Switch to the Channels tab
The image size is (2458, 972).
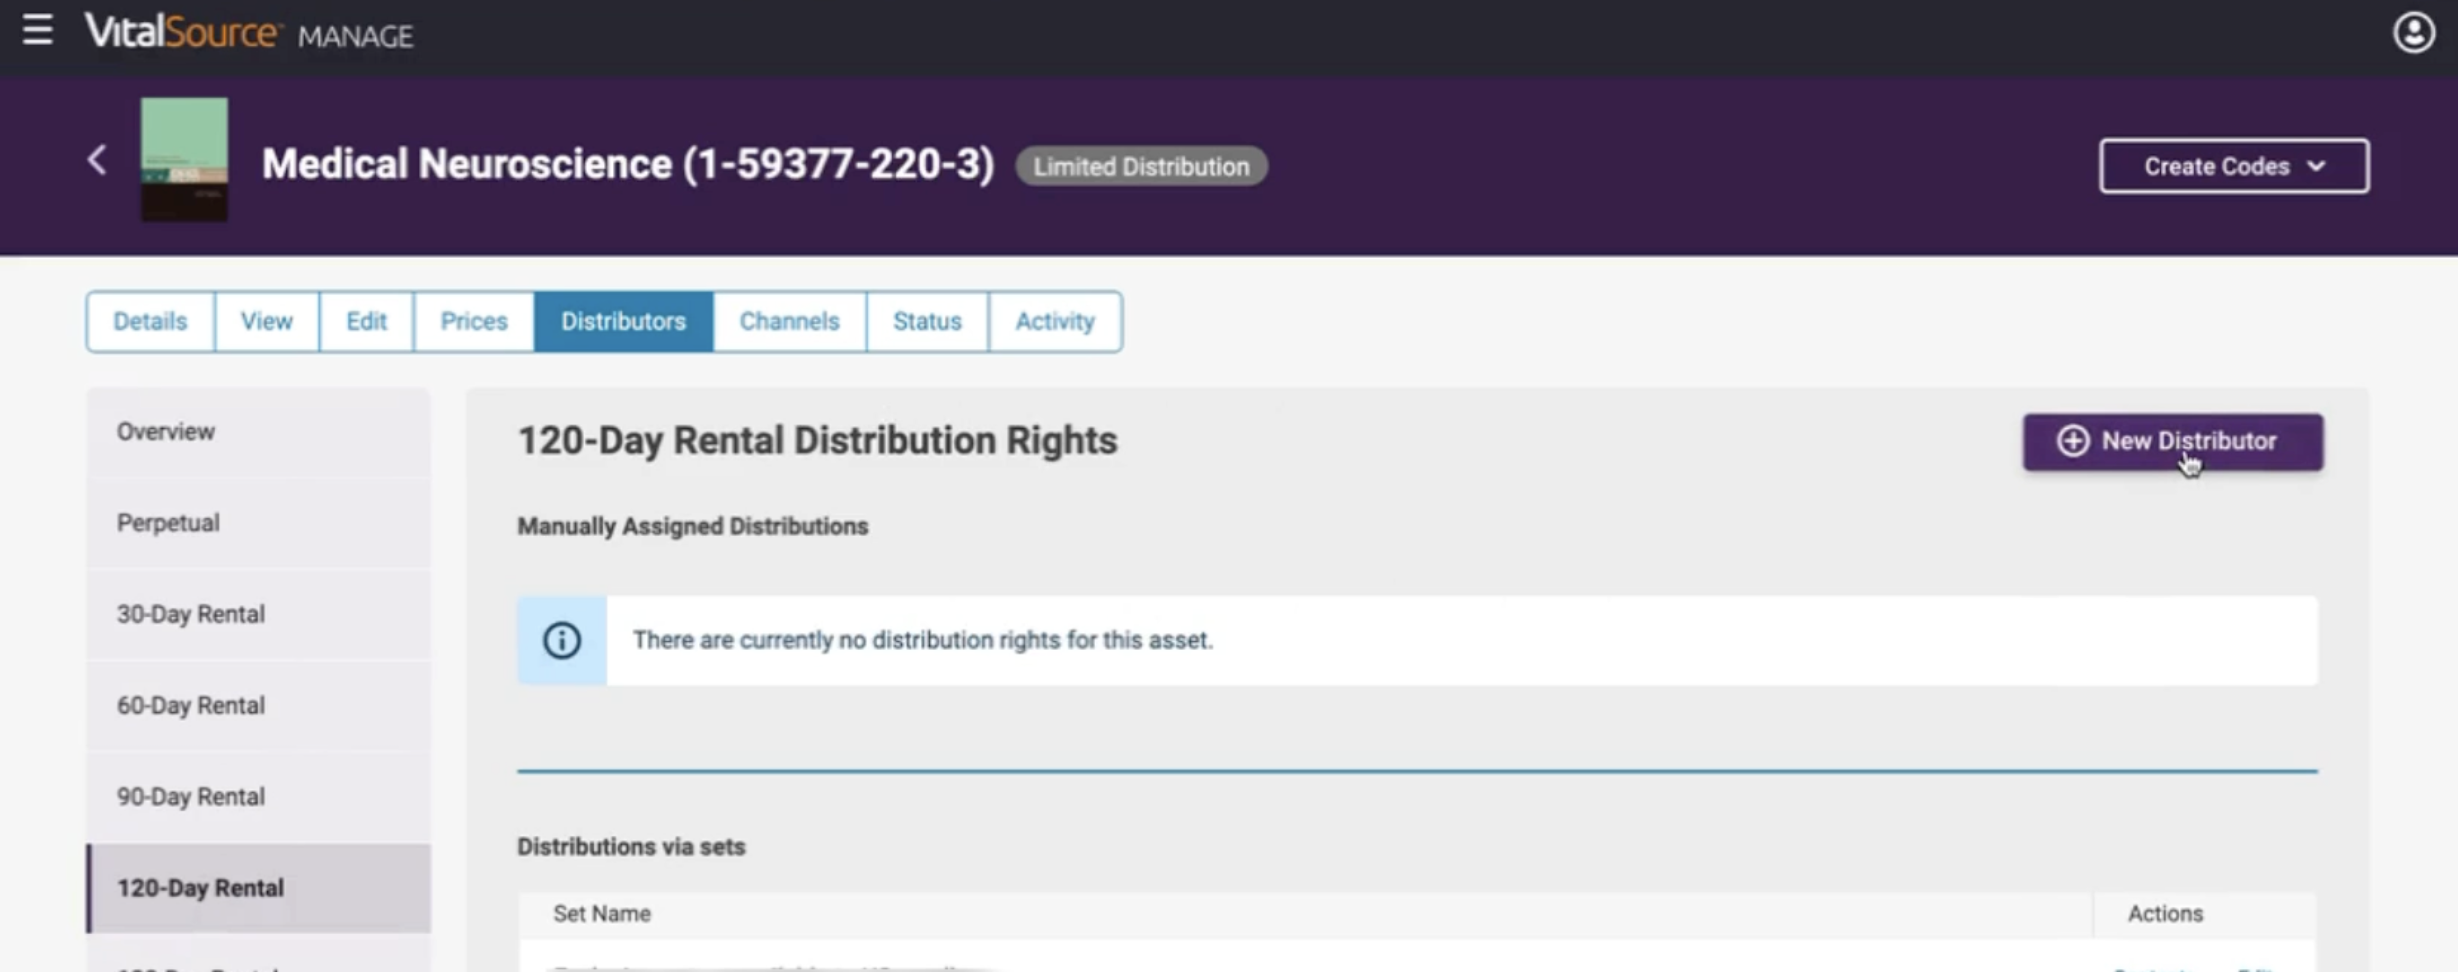[x=790, y=322]
